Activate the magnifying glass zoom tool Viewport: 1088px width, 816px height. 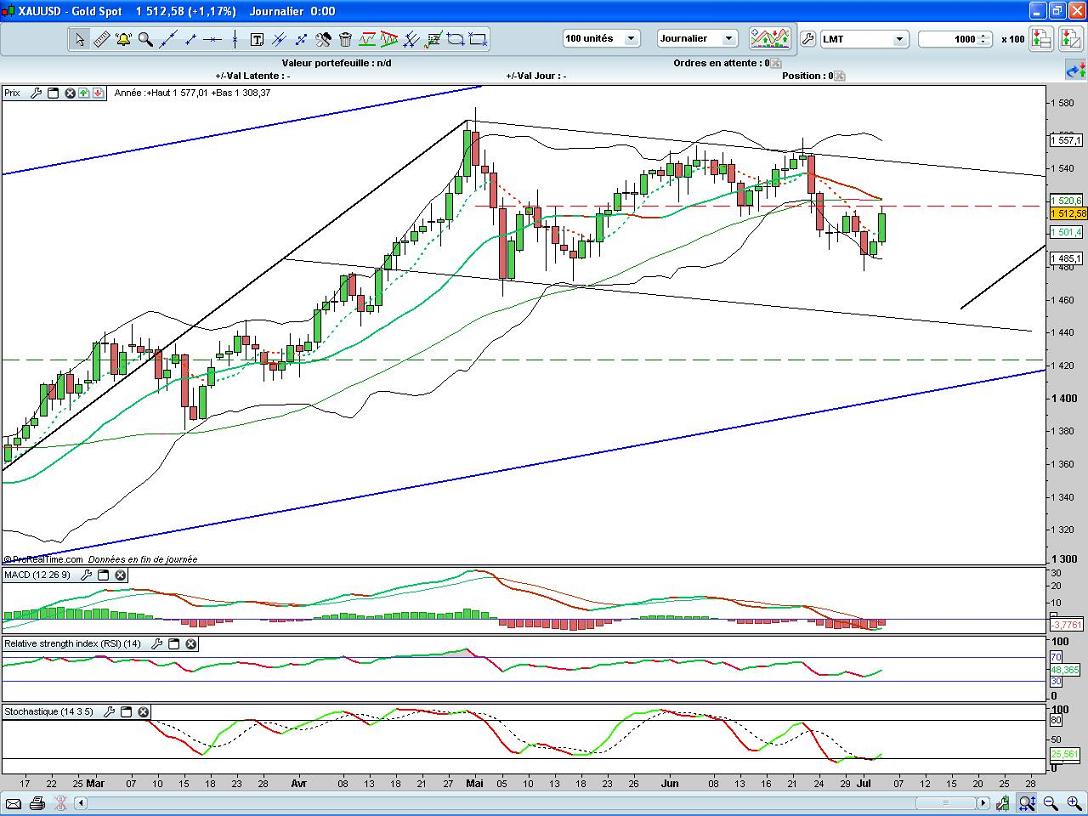[145, 39]
